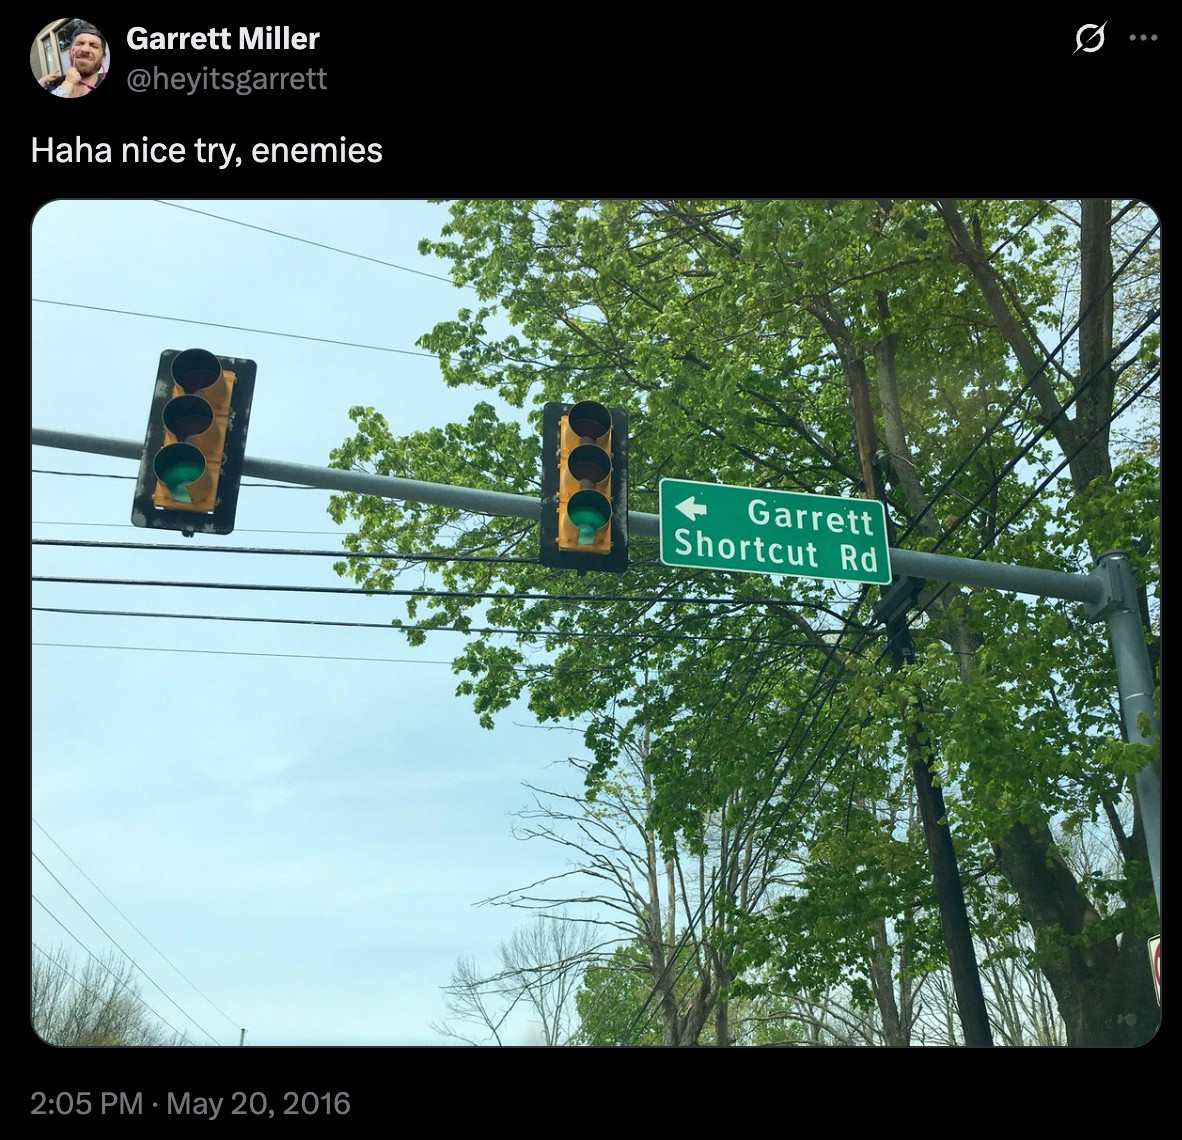The height and width of the screenshot is (1140, 1182).
Task: Click the white left arrow on sign
Action: (691, 508)
